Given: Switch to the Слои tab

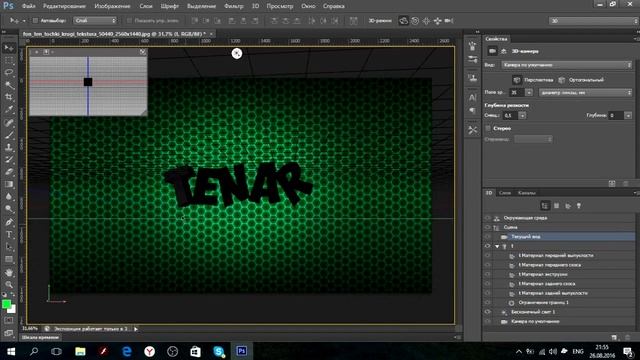Looking at the screenshot, I should [505, 193].
